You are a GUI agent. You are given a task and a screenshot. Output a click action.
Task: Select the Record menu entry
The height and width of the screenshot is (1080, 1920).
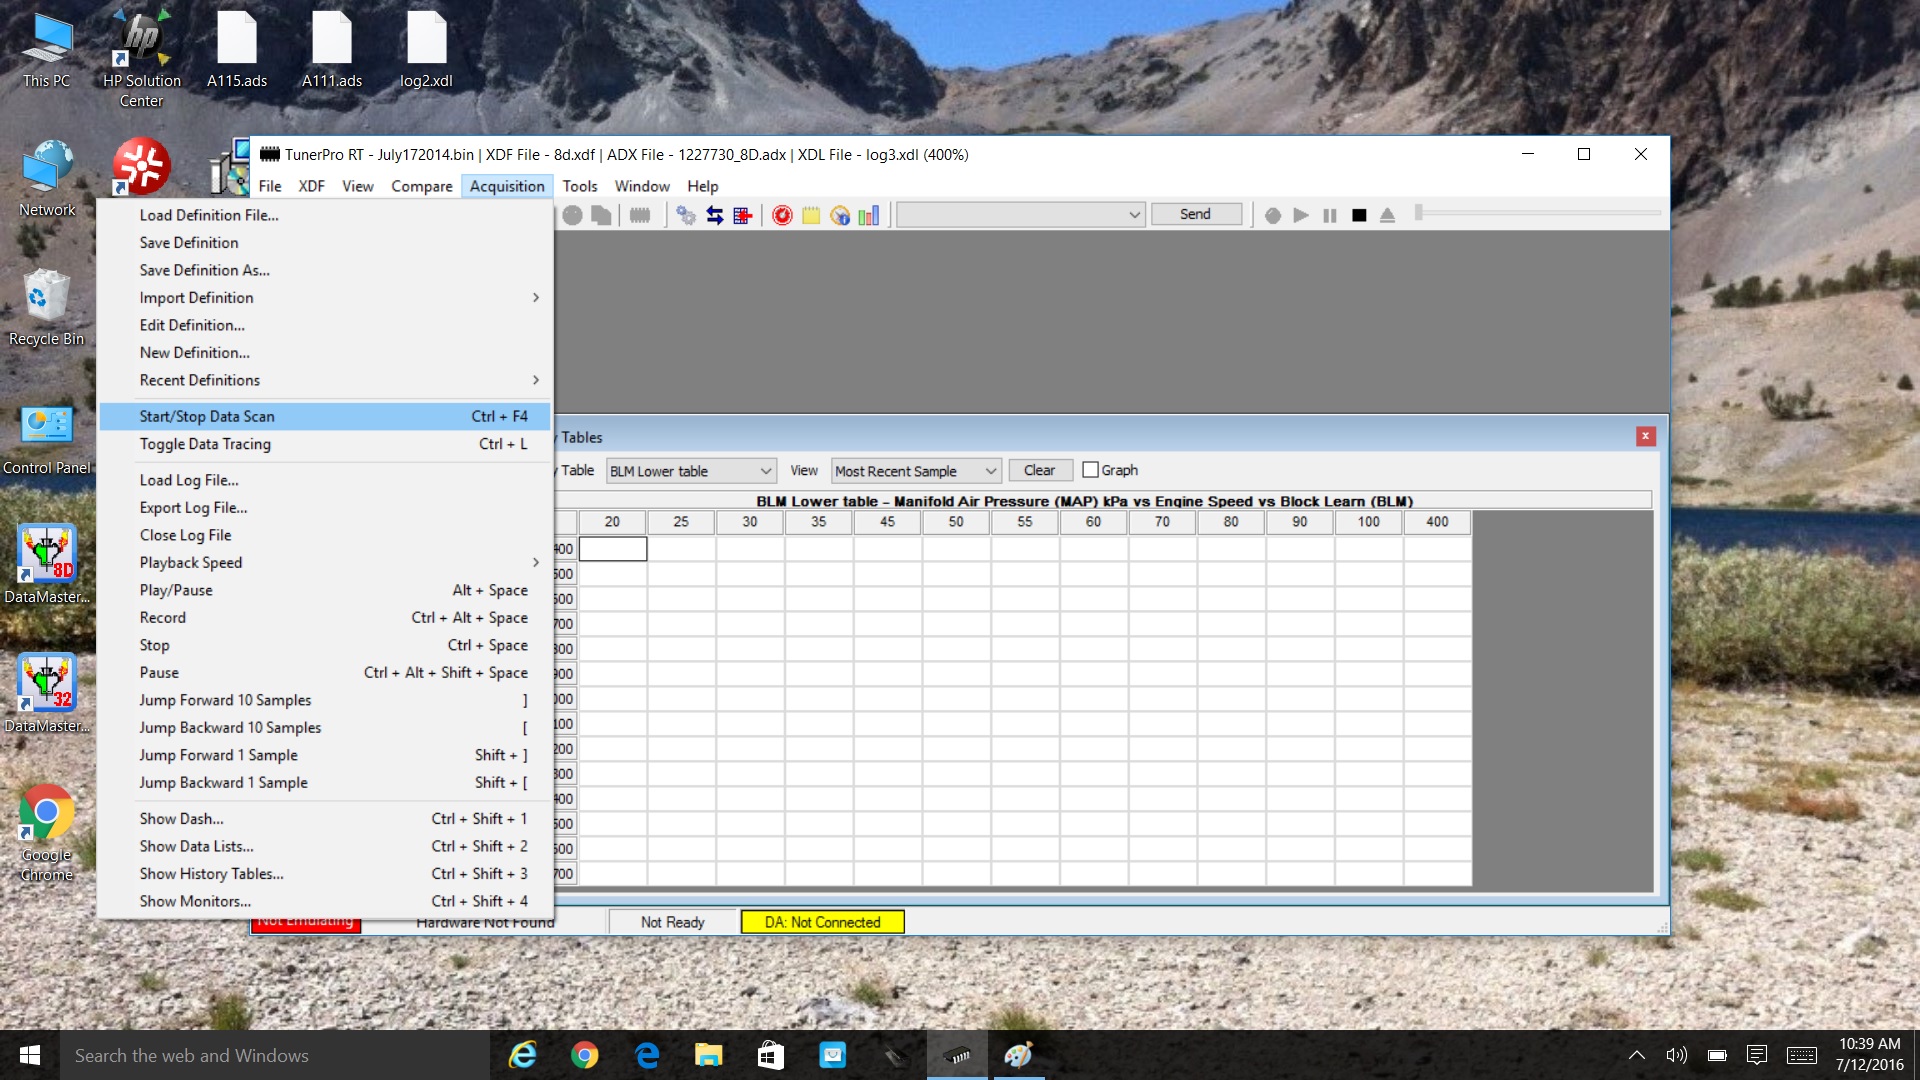click(x=325, y=618)
